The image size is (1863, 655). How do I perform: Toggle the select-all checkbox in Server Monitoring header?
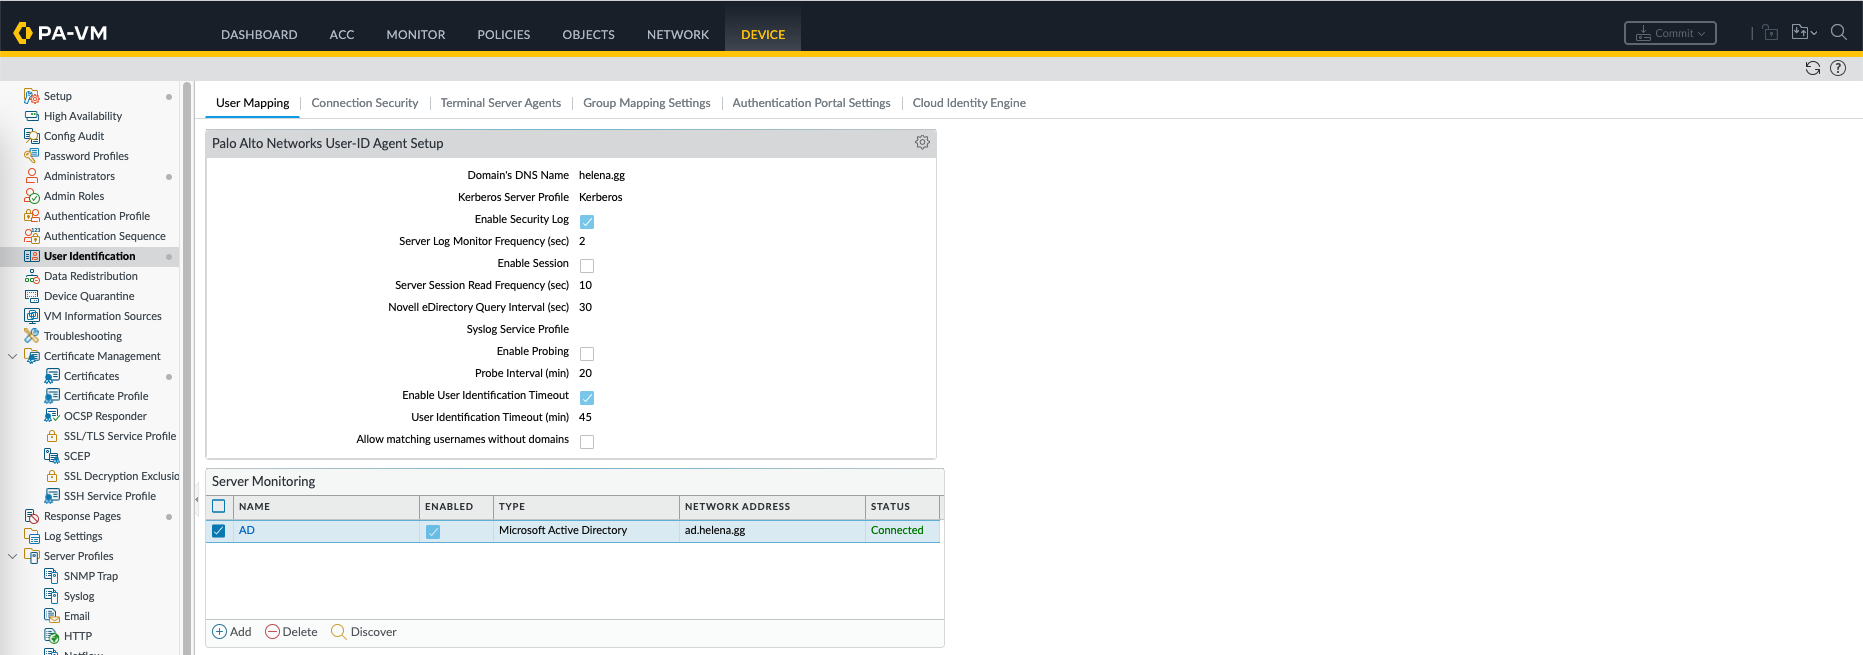219,506
